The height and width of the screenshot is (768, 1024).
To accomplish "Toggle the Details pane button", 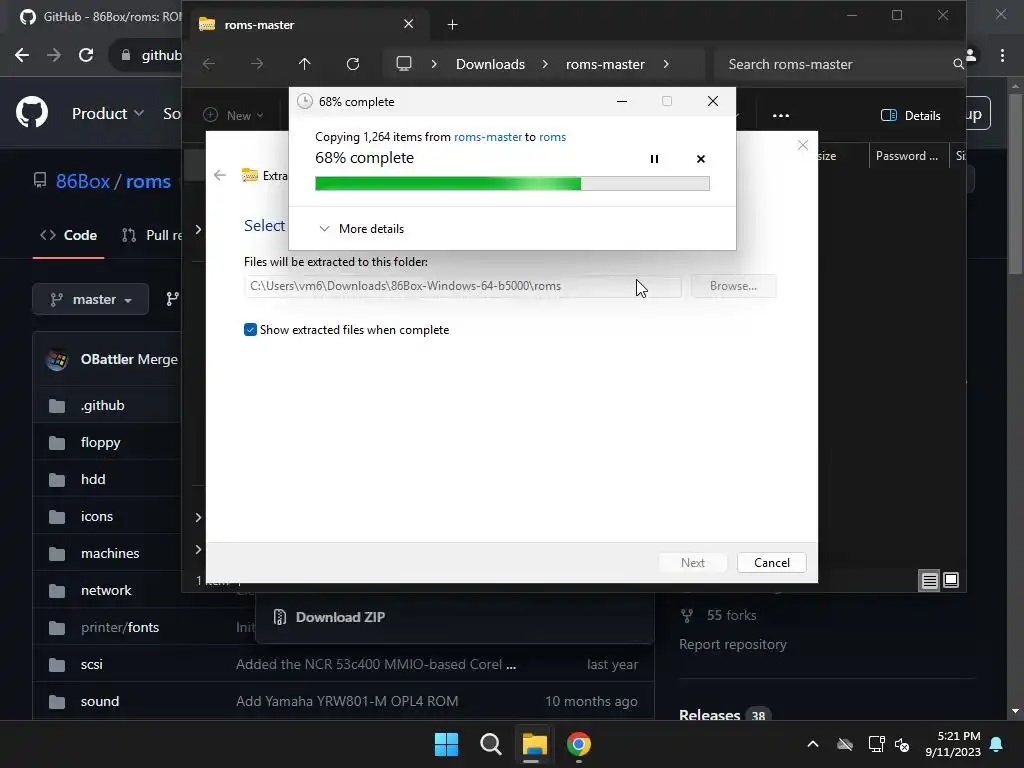I will point(910,116).
